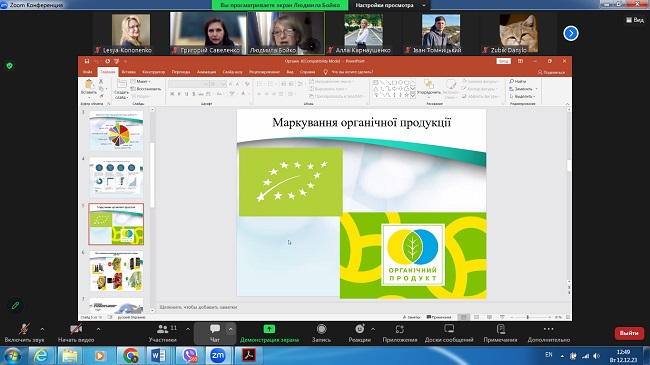Screen dimensions: 650x365
Task: Switch to Слайд-шоу ribbon tab
Action: point(233,72)
